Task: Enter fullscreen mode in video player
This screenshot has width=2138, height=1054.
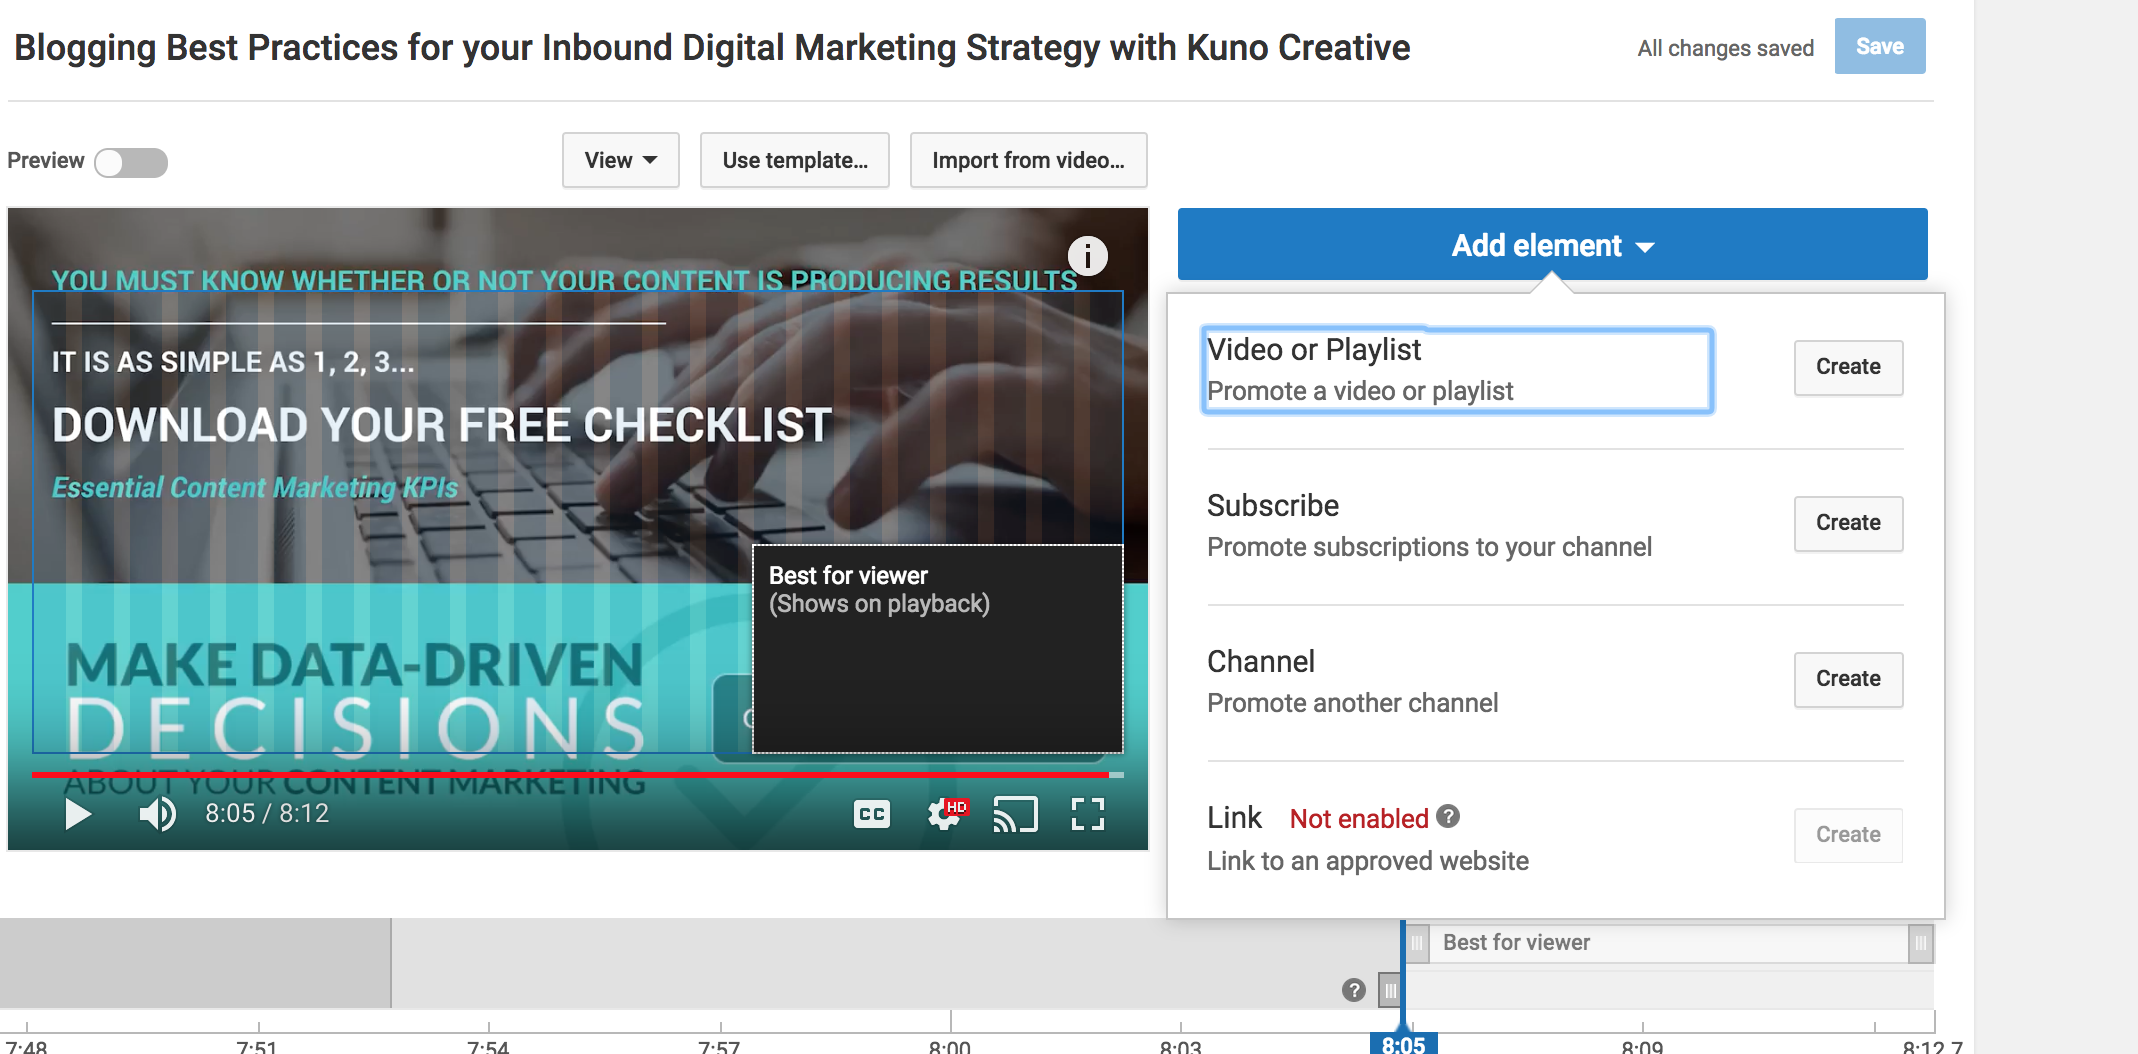Action: click(x=1087, y=814)
